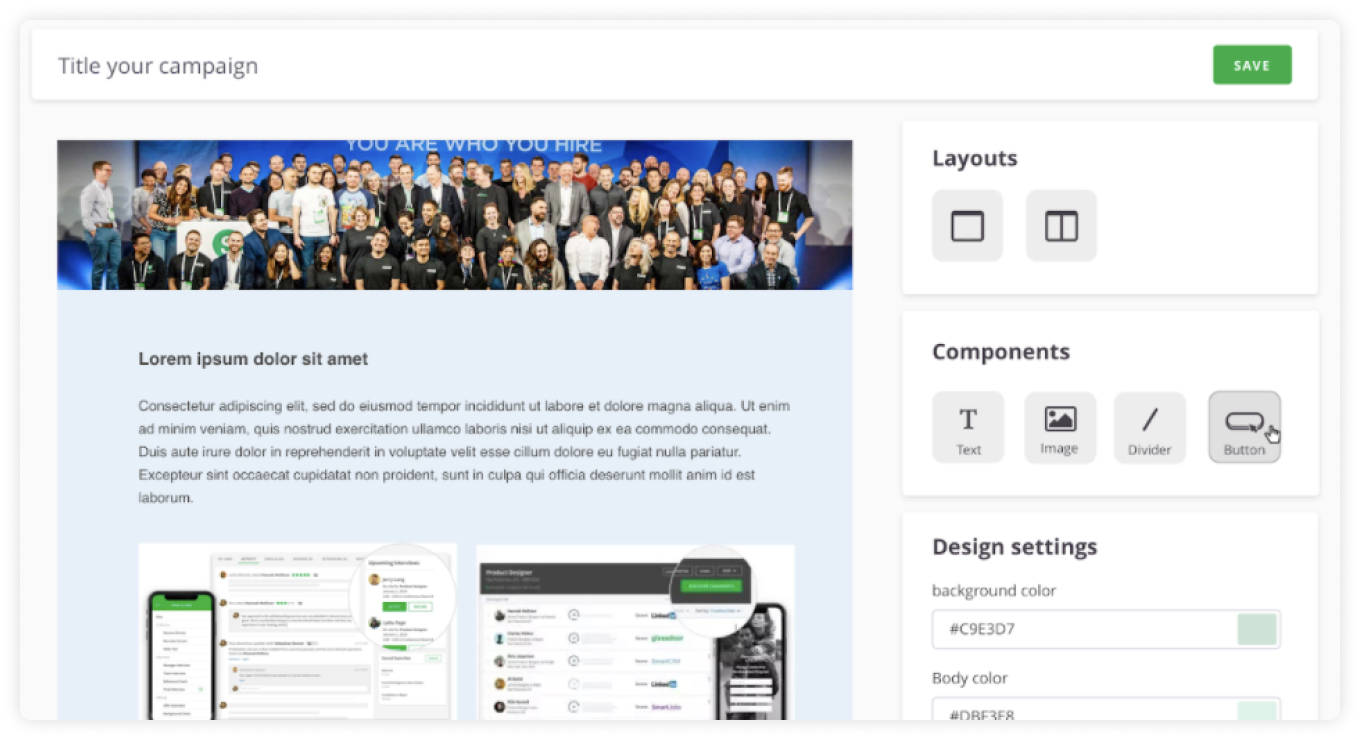
Task: Open the Body color swatch
Action: tap(1257, 711)
